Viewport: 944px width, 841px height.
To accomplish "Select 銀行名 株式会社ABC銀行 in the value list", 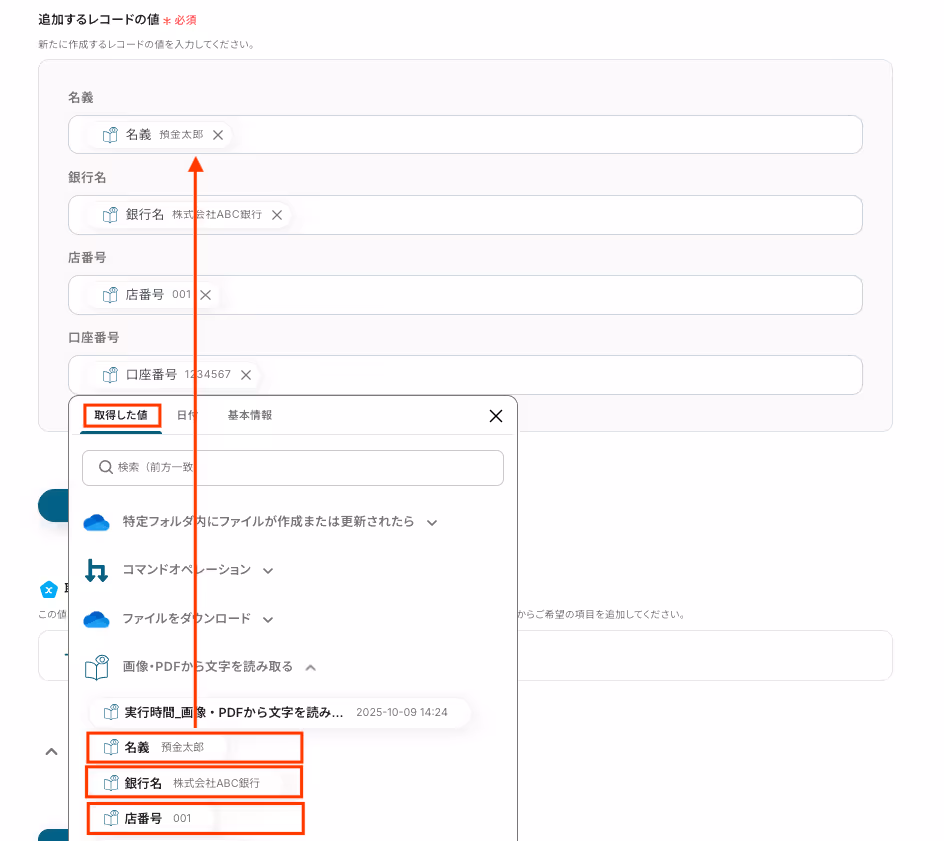I will [x=194, y=783].
